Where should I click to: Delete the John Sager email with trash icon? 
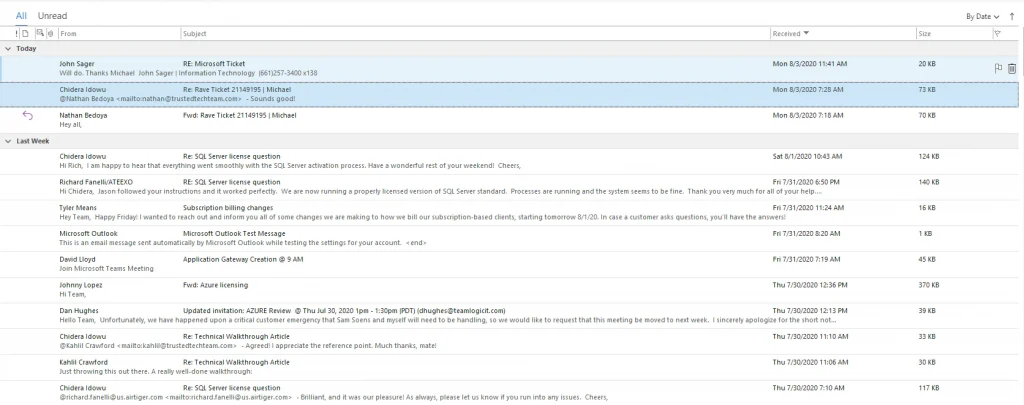[1011, 68]
